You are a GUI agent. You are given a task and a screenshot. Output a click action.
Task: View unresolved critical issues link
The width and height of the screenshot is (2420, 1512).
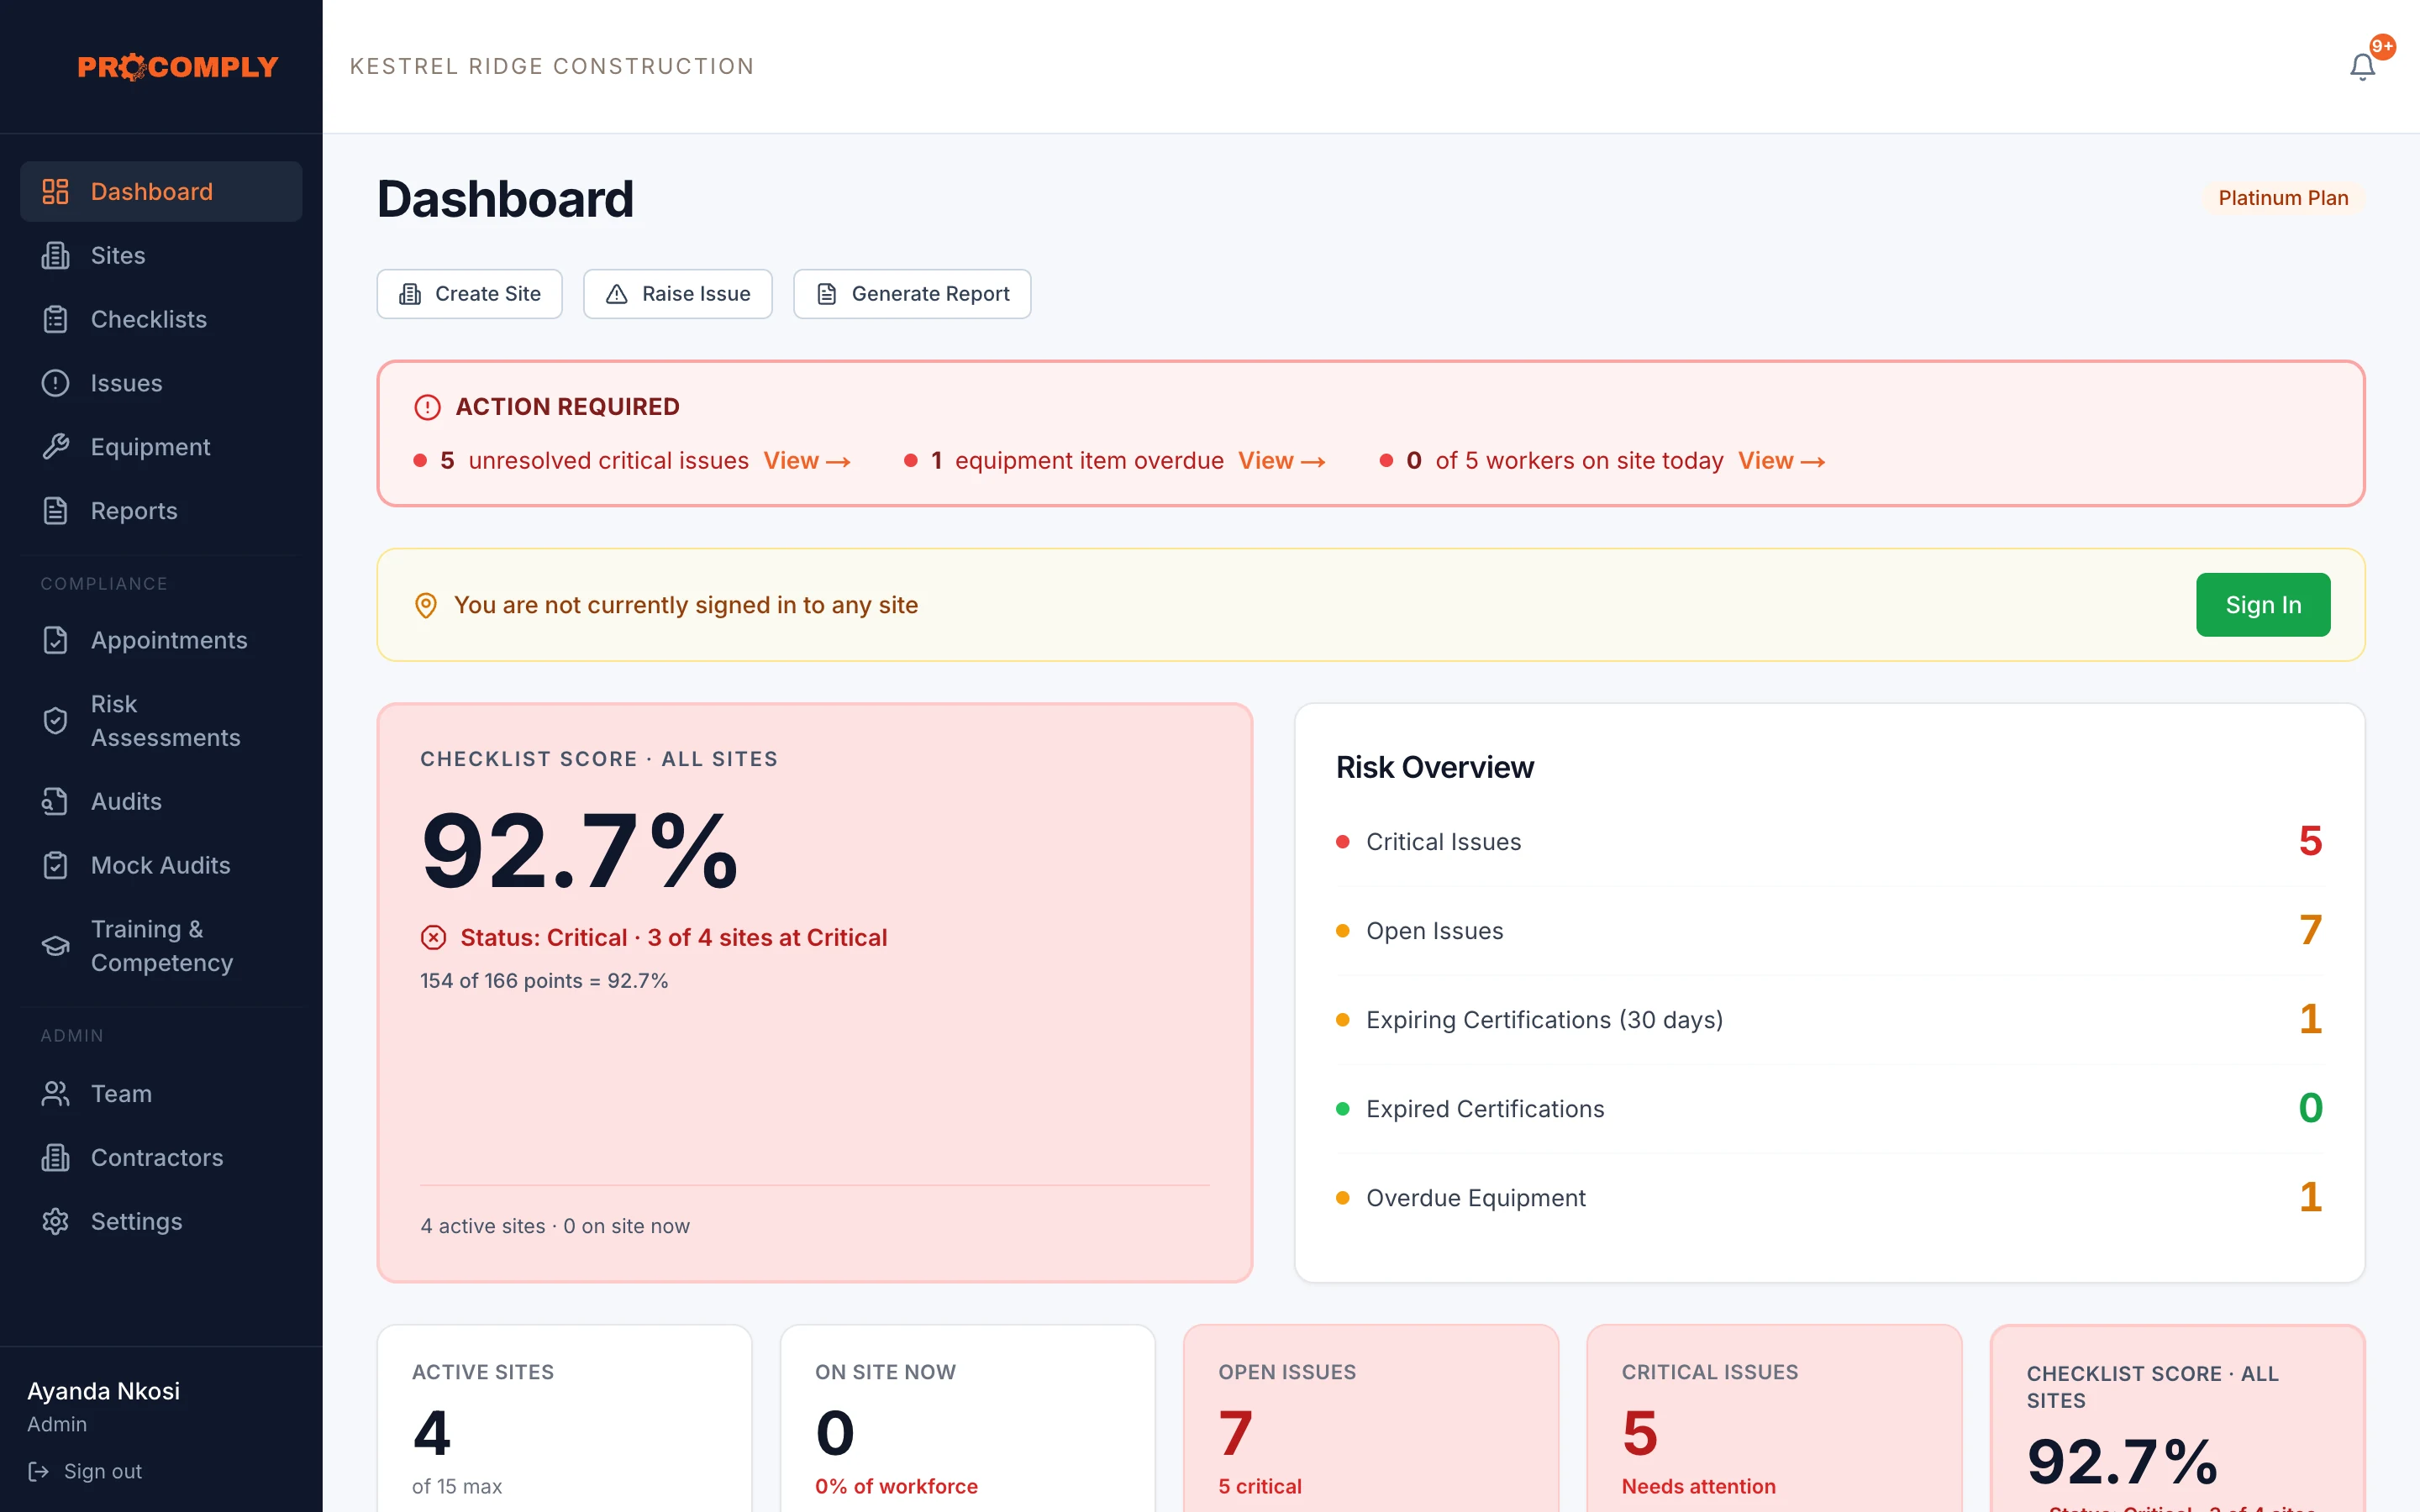[x=807, y=461]
